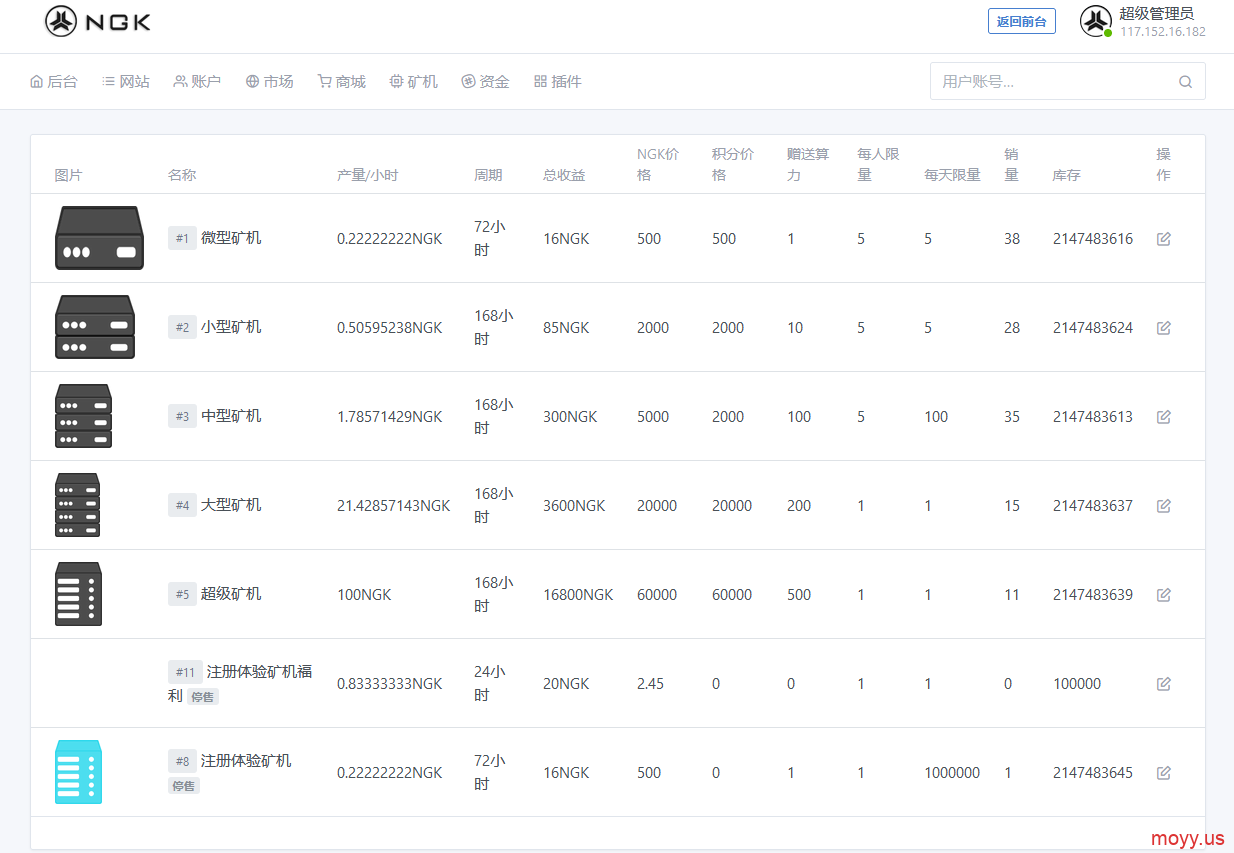The height and width of the screenshot is (853, 1234).
Task: Click the 超级矿机 name
Action: tap(231, 594)
